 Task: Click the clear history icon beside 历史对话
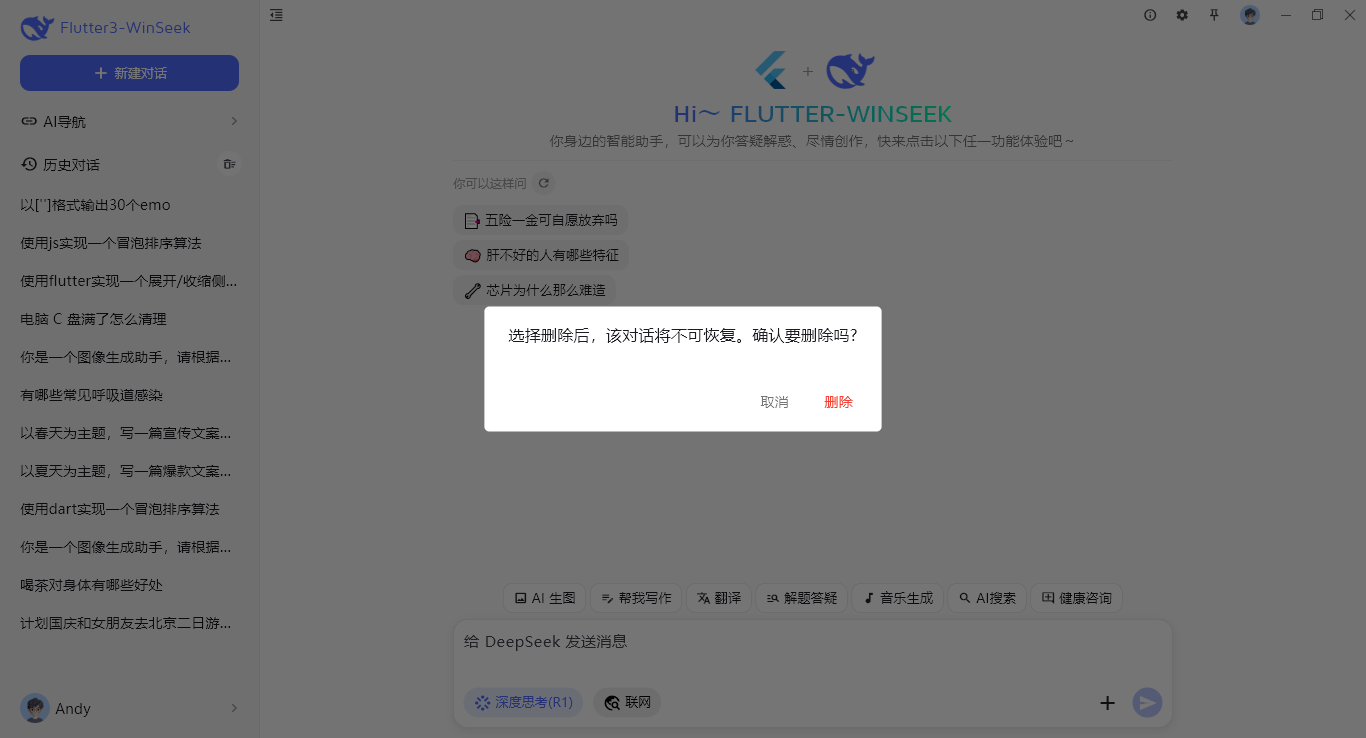[x=229, y=164]
